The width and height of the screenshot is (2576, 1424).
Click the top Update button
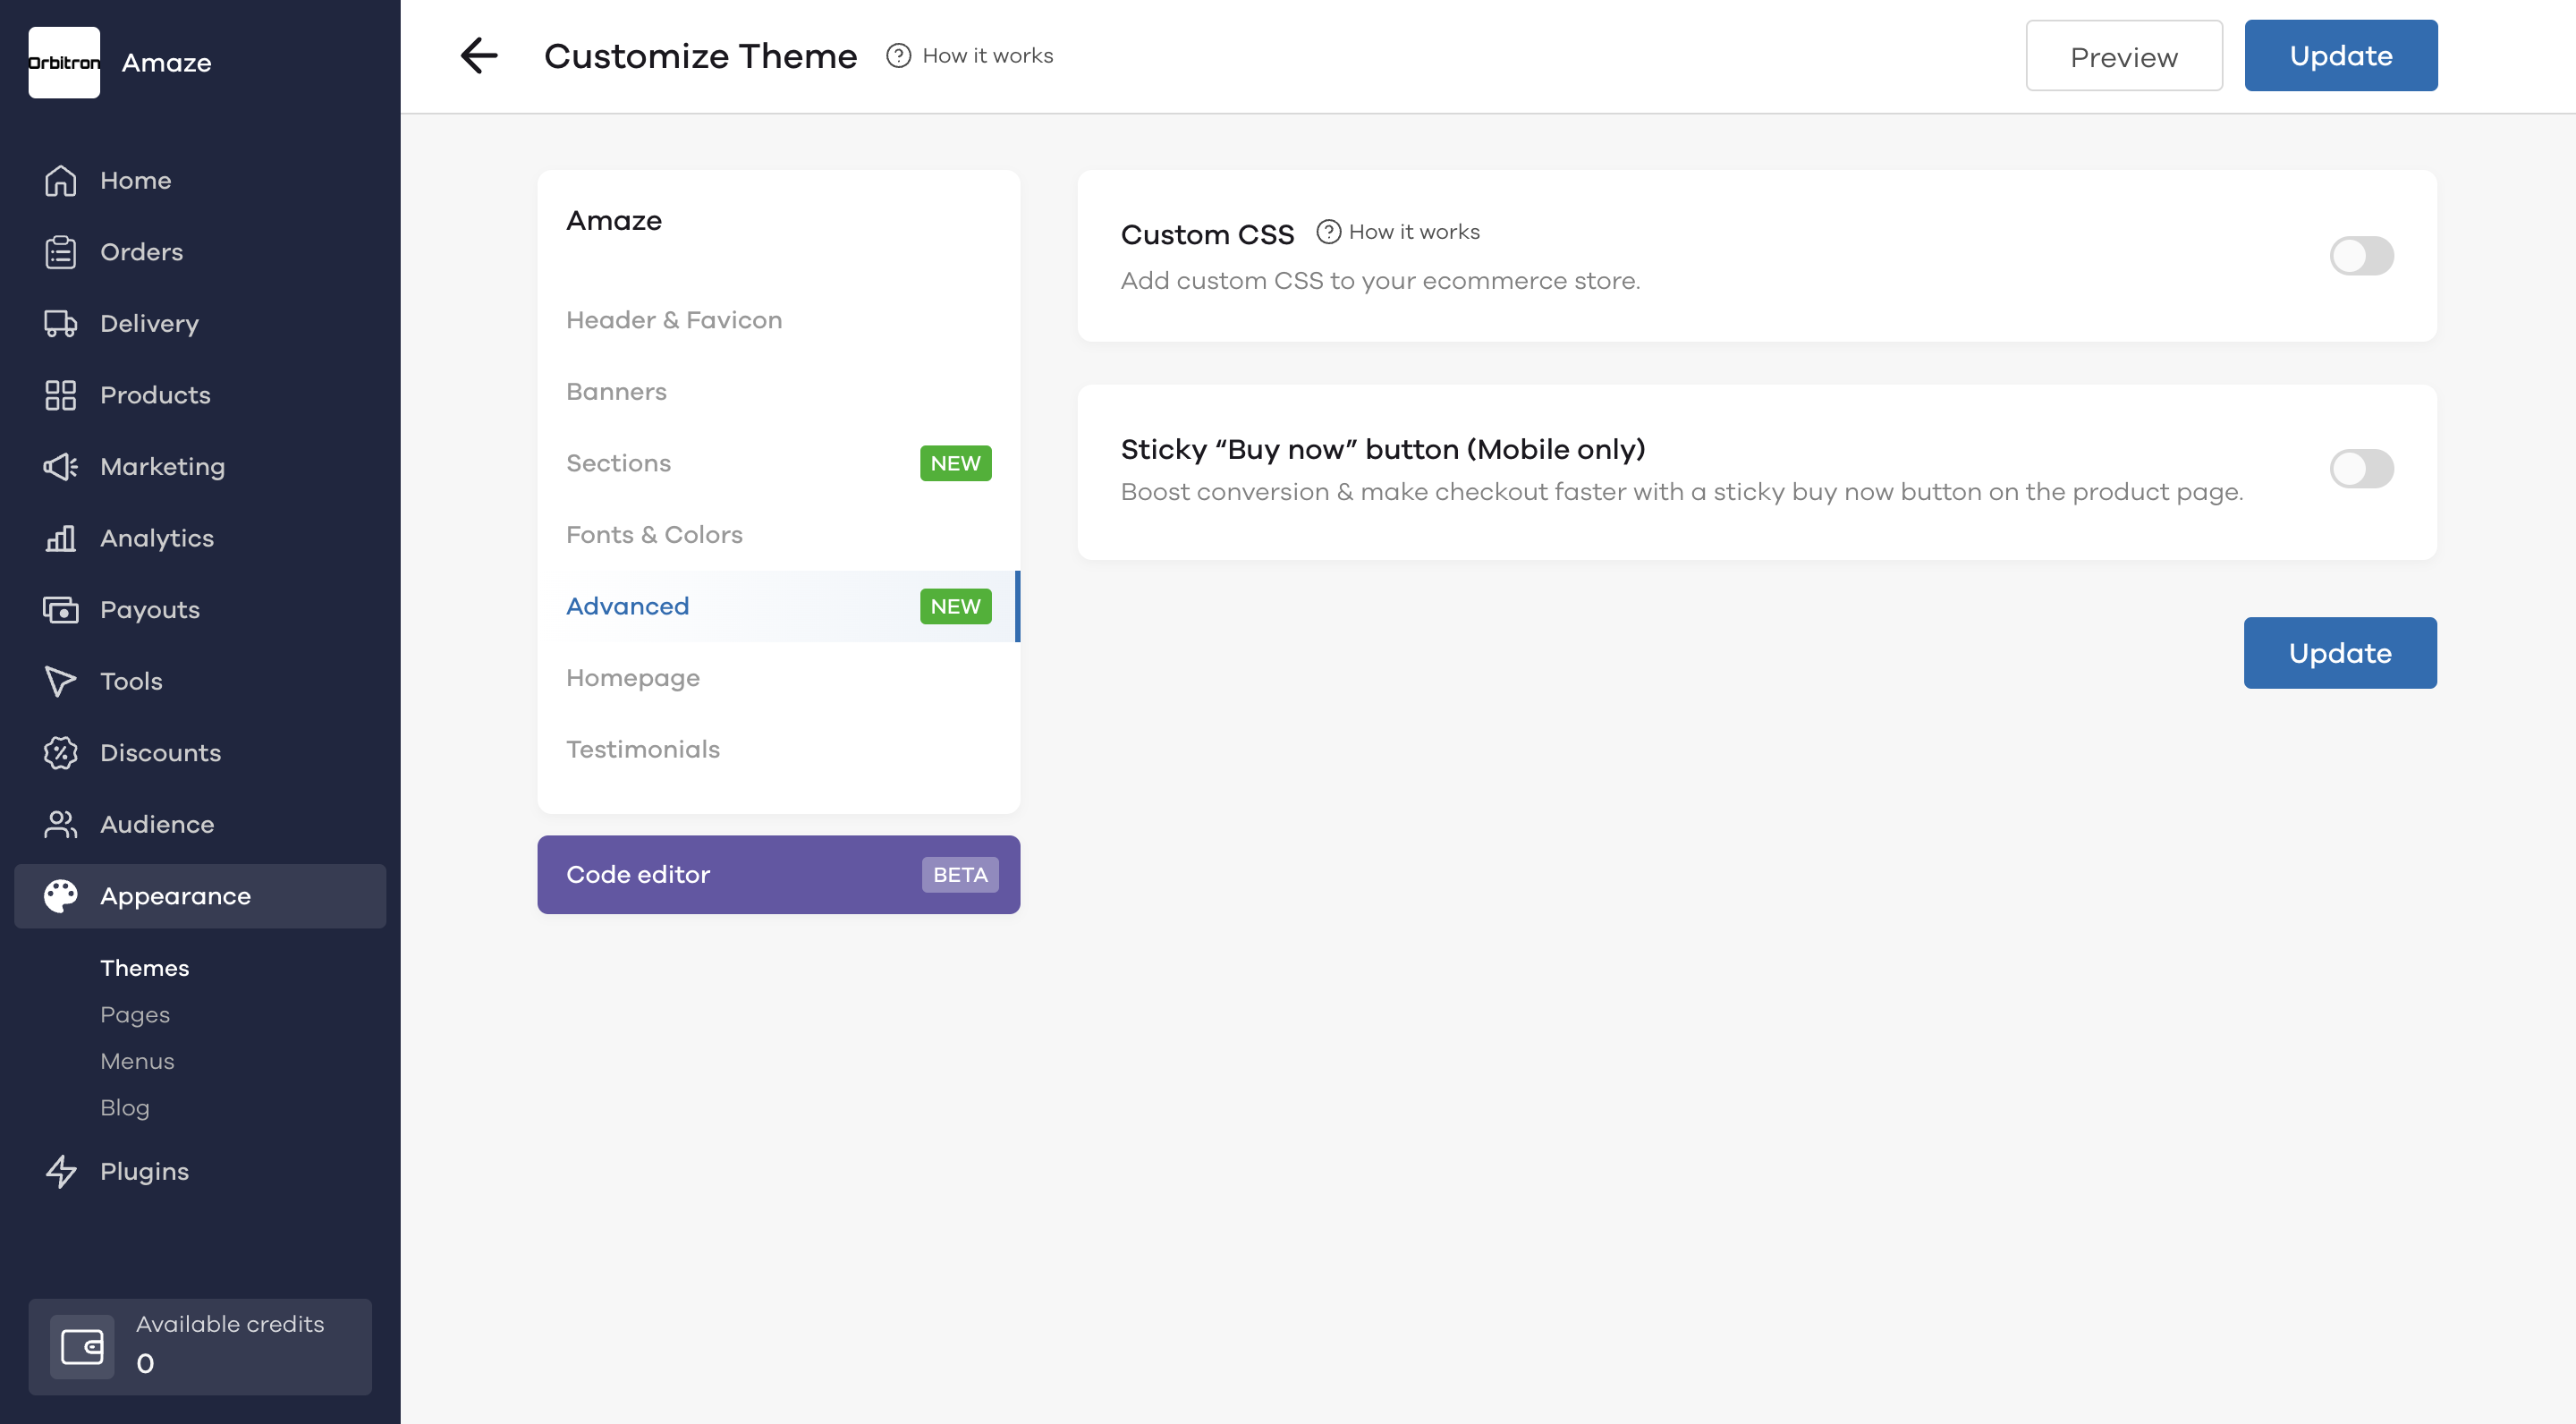click(2340, 56)
